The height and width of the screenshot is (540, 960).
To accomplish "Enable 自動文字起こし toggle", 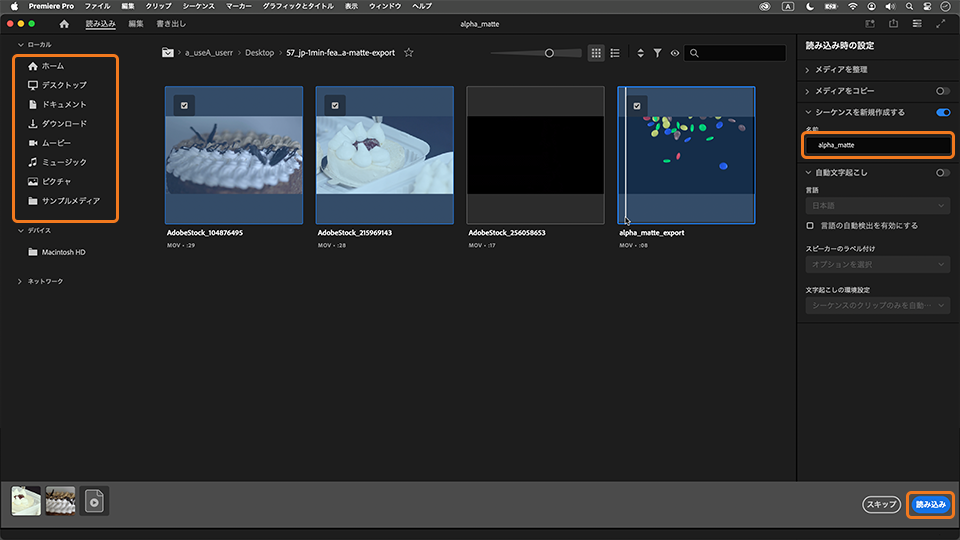I will 942,173.
